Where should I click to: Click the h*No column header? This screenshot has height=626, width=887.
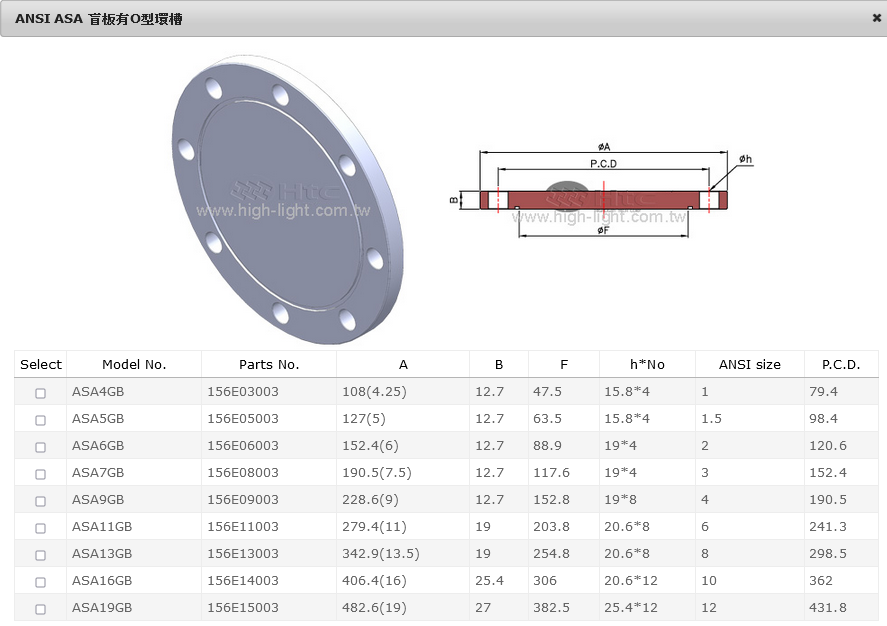pos(647,365)
